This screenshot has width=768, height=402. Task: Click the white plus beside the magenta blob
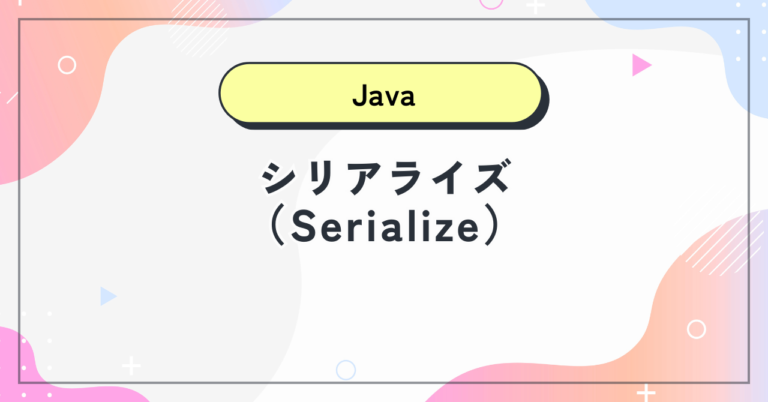(x=131, y=365)
